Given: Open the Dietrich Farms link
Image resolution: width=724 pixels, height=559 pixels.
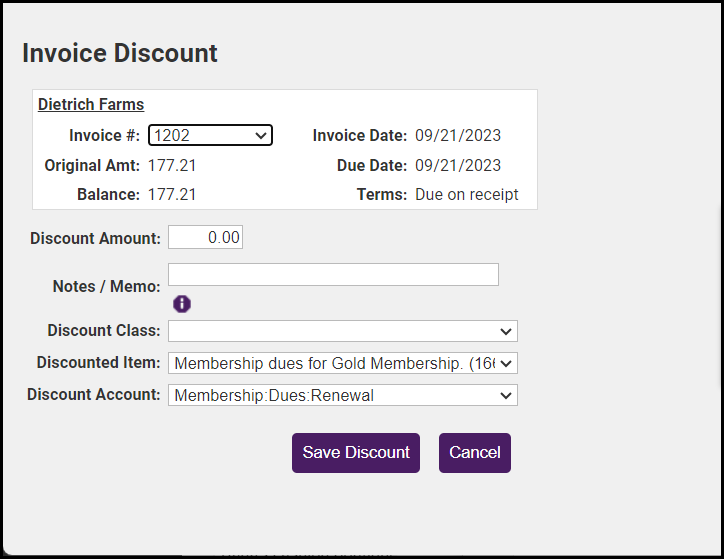Looking at the screenshot, I should tap(91, 104).
